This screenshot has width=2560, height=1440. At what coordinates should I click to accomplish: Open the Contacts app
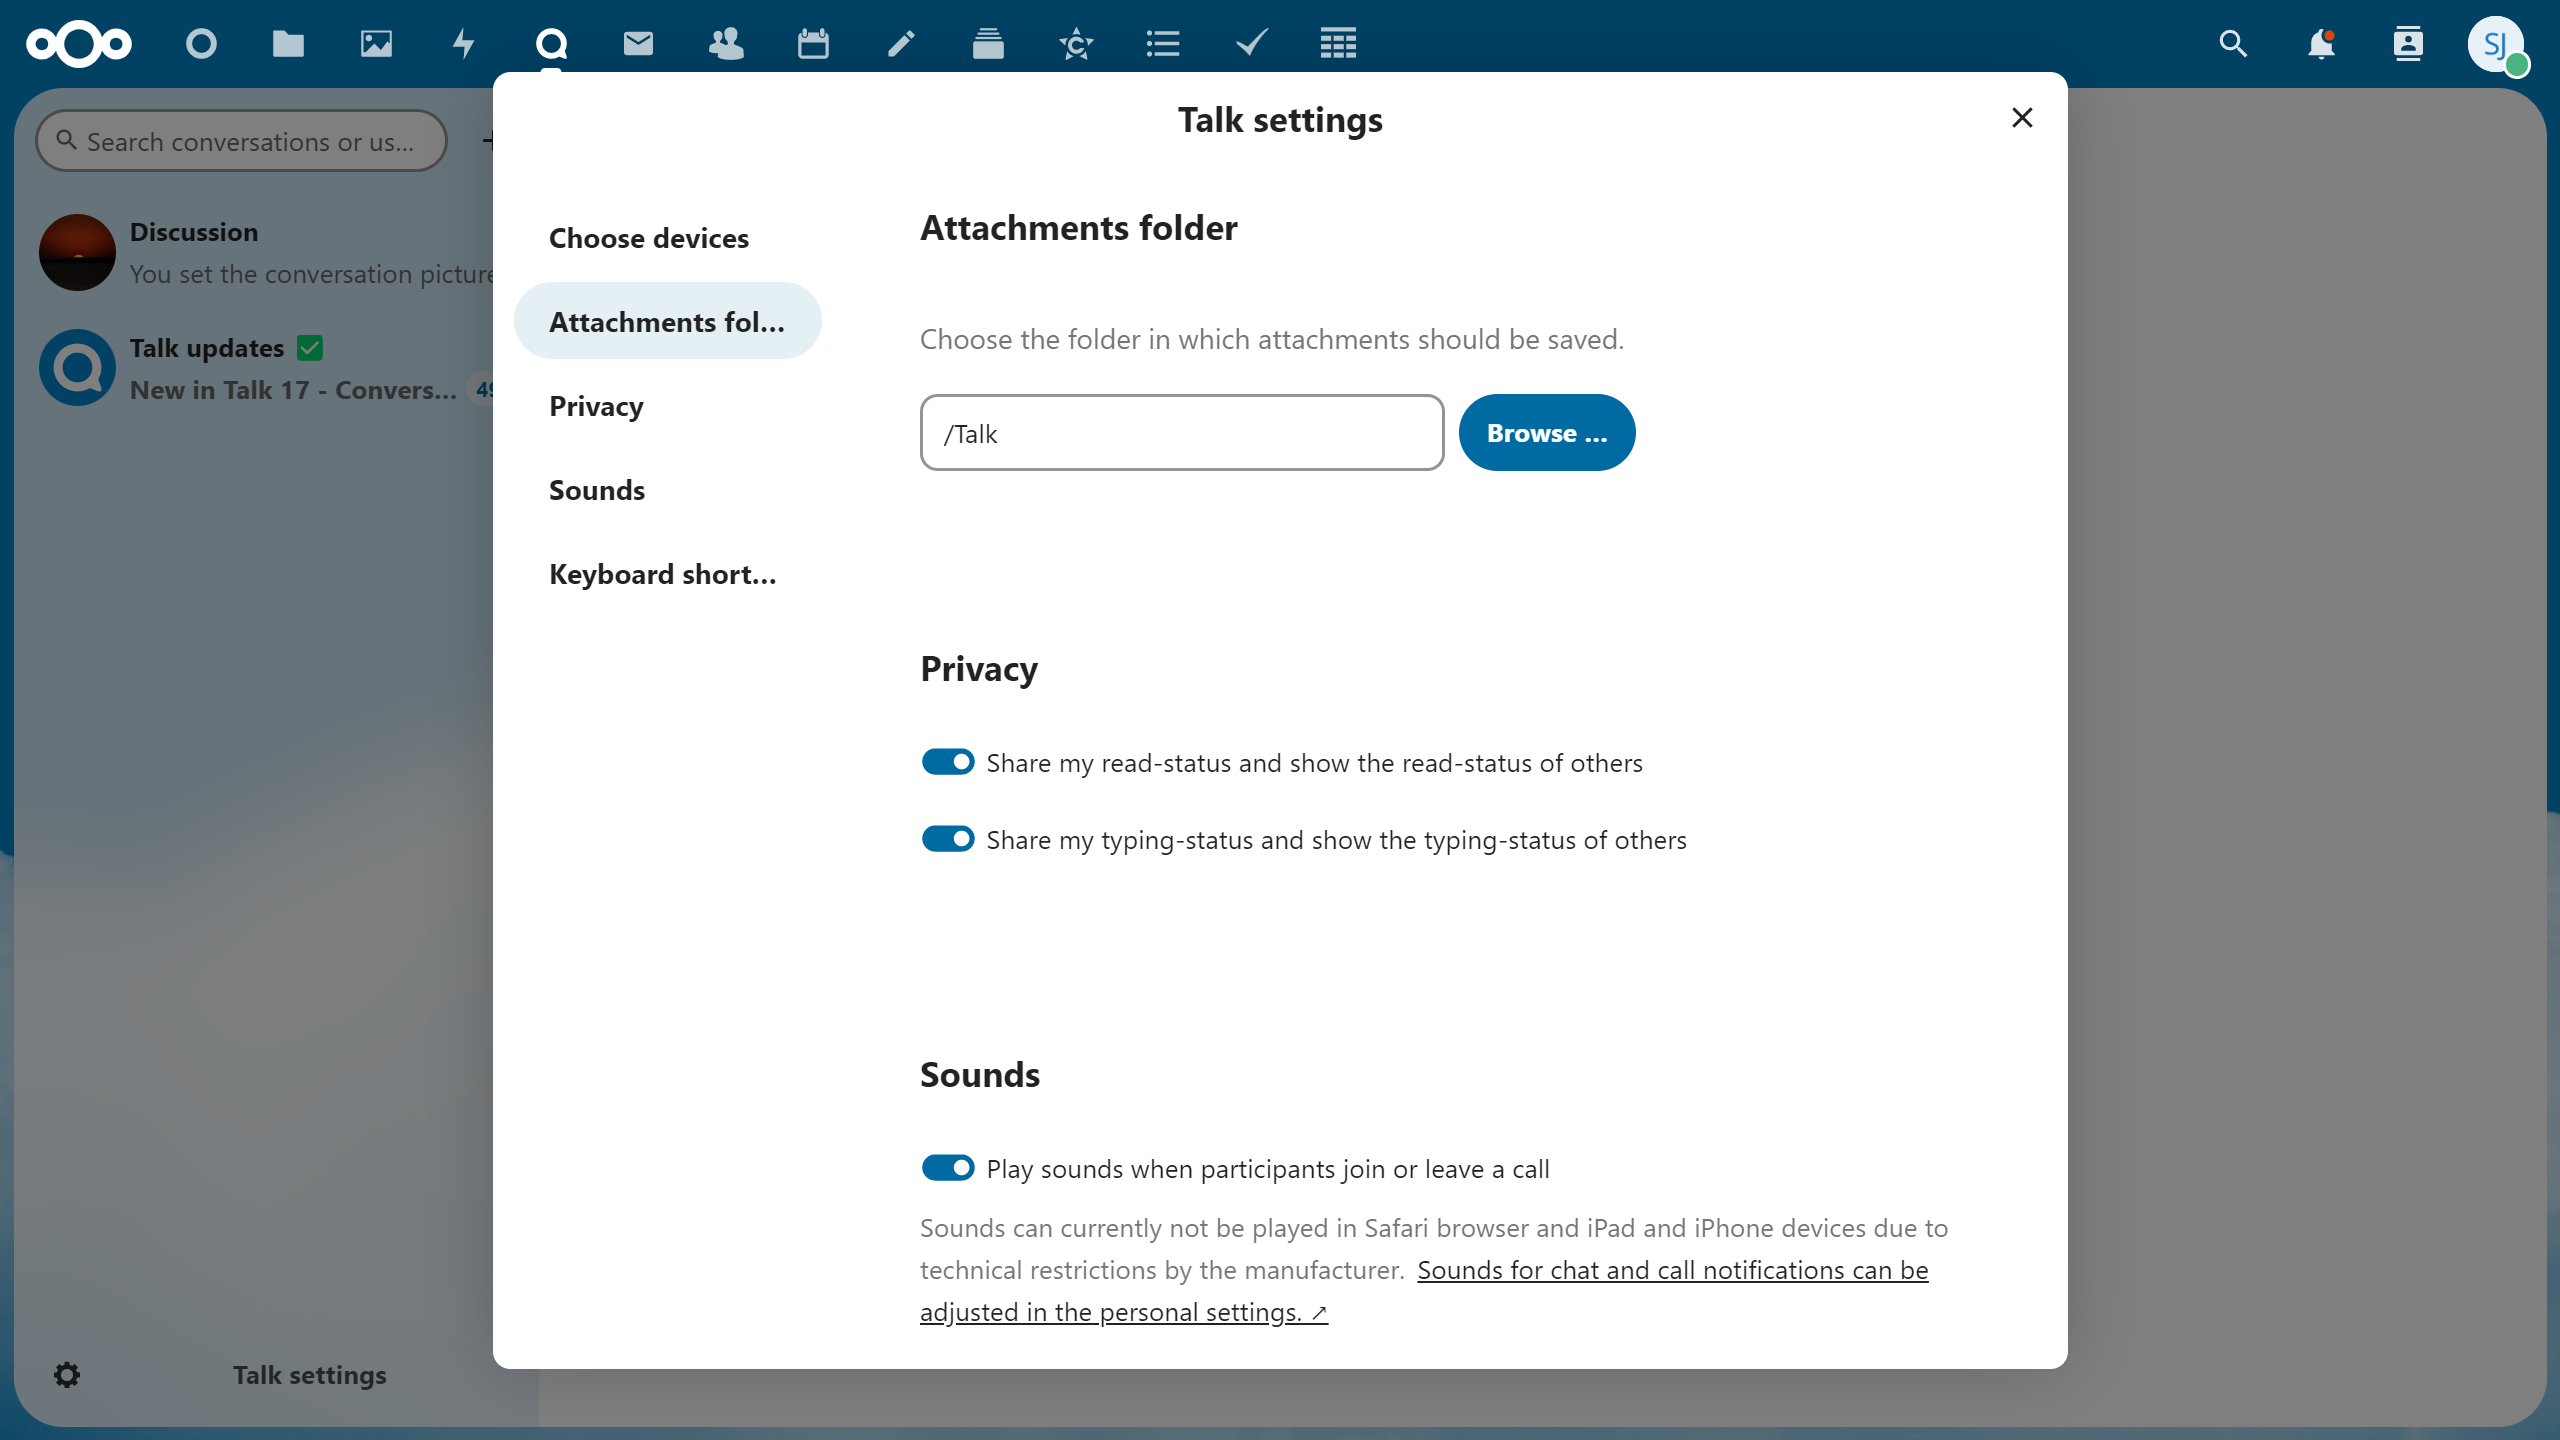pyautogui.click(x=726, y=44)
